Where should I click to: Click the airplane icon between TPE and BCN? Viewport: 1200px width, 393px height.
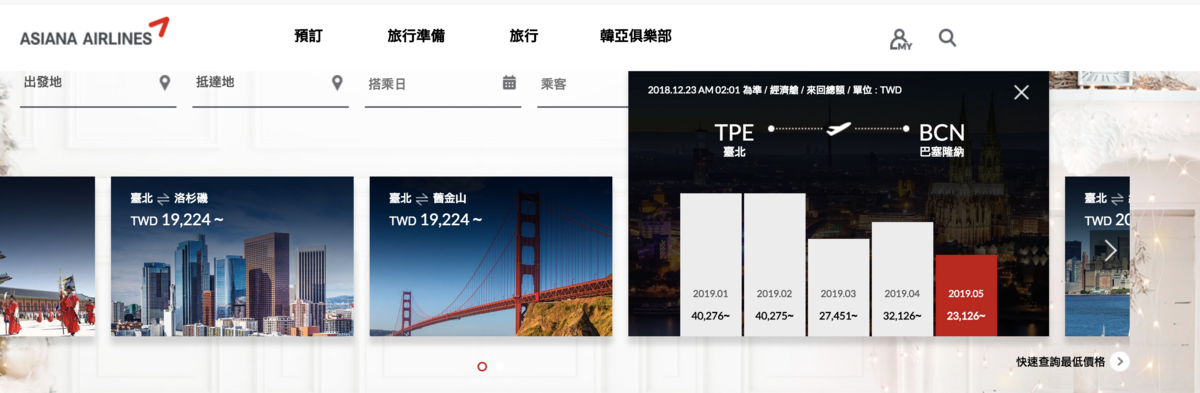tap(838, 128)
